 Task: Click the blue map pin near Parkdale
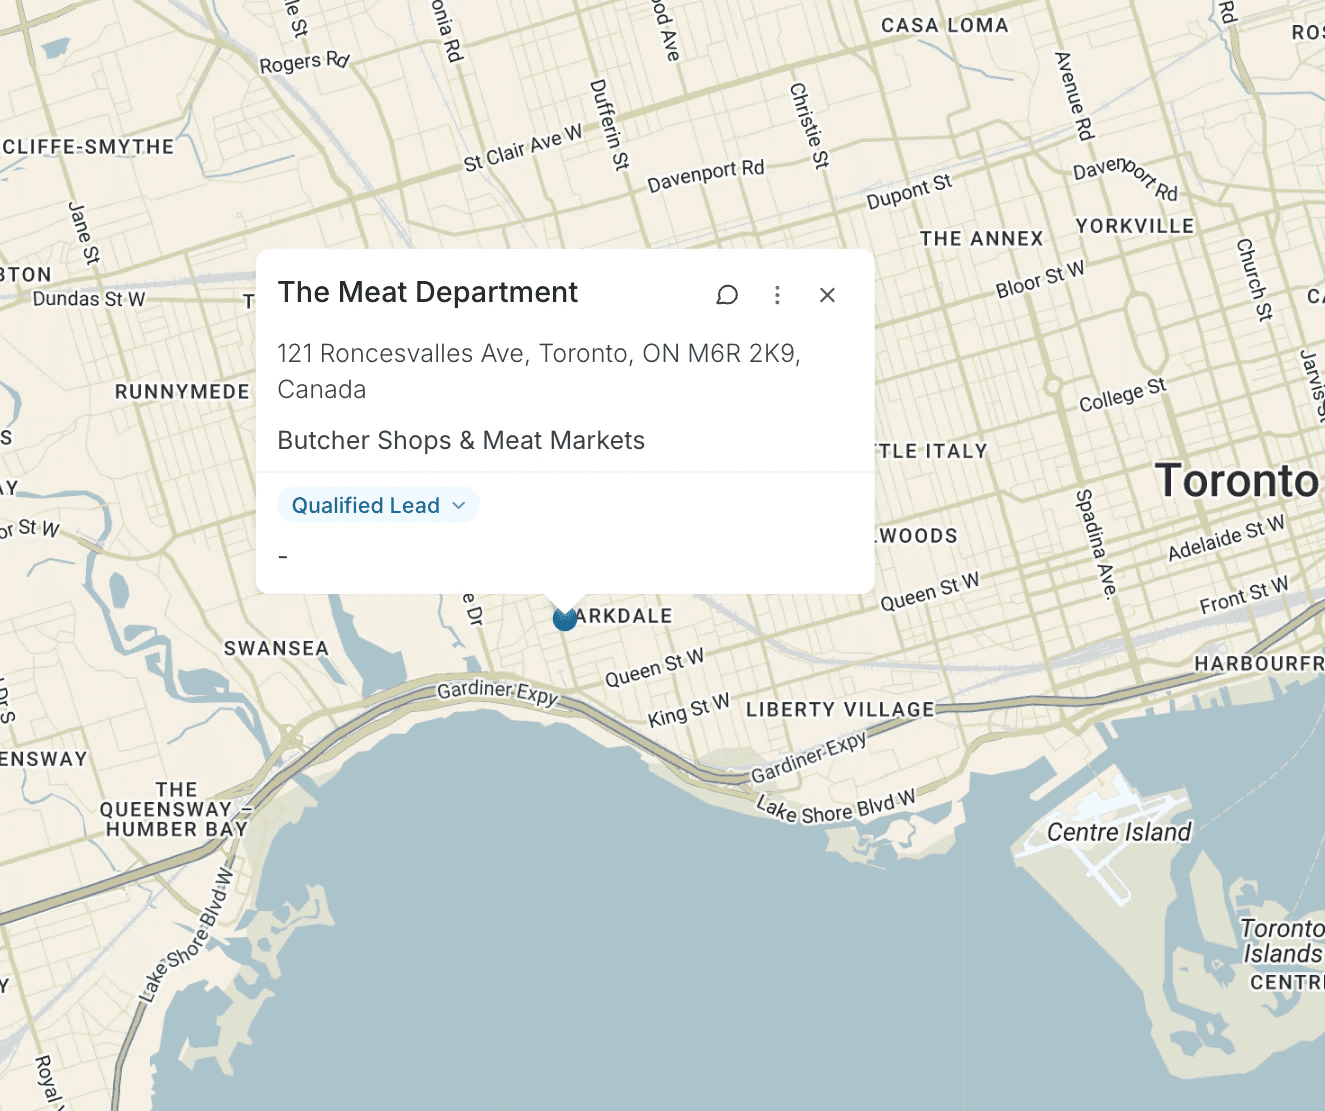(x=565, y=619)
